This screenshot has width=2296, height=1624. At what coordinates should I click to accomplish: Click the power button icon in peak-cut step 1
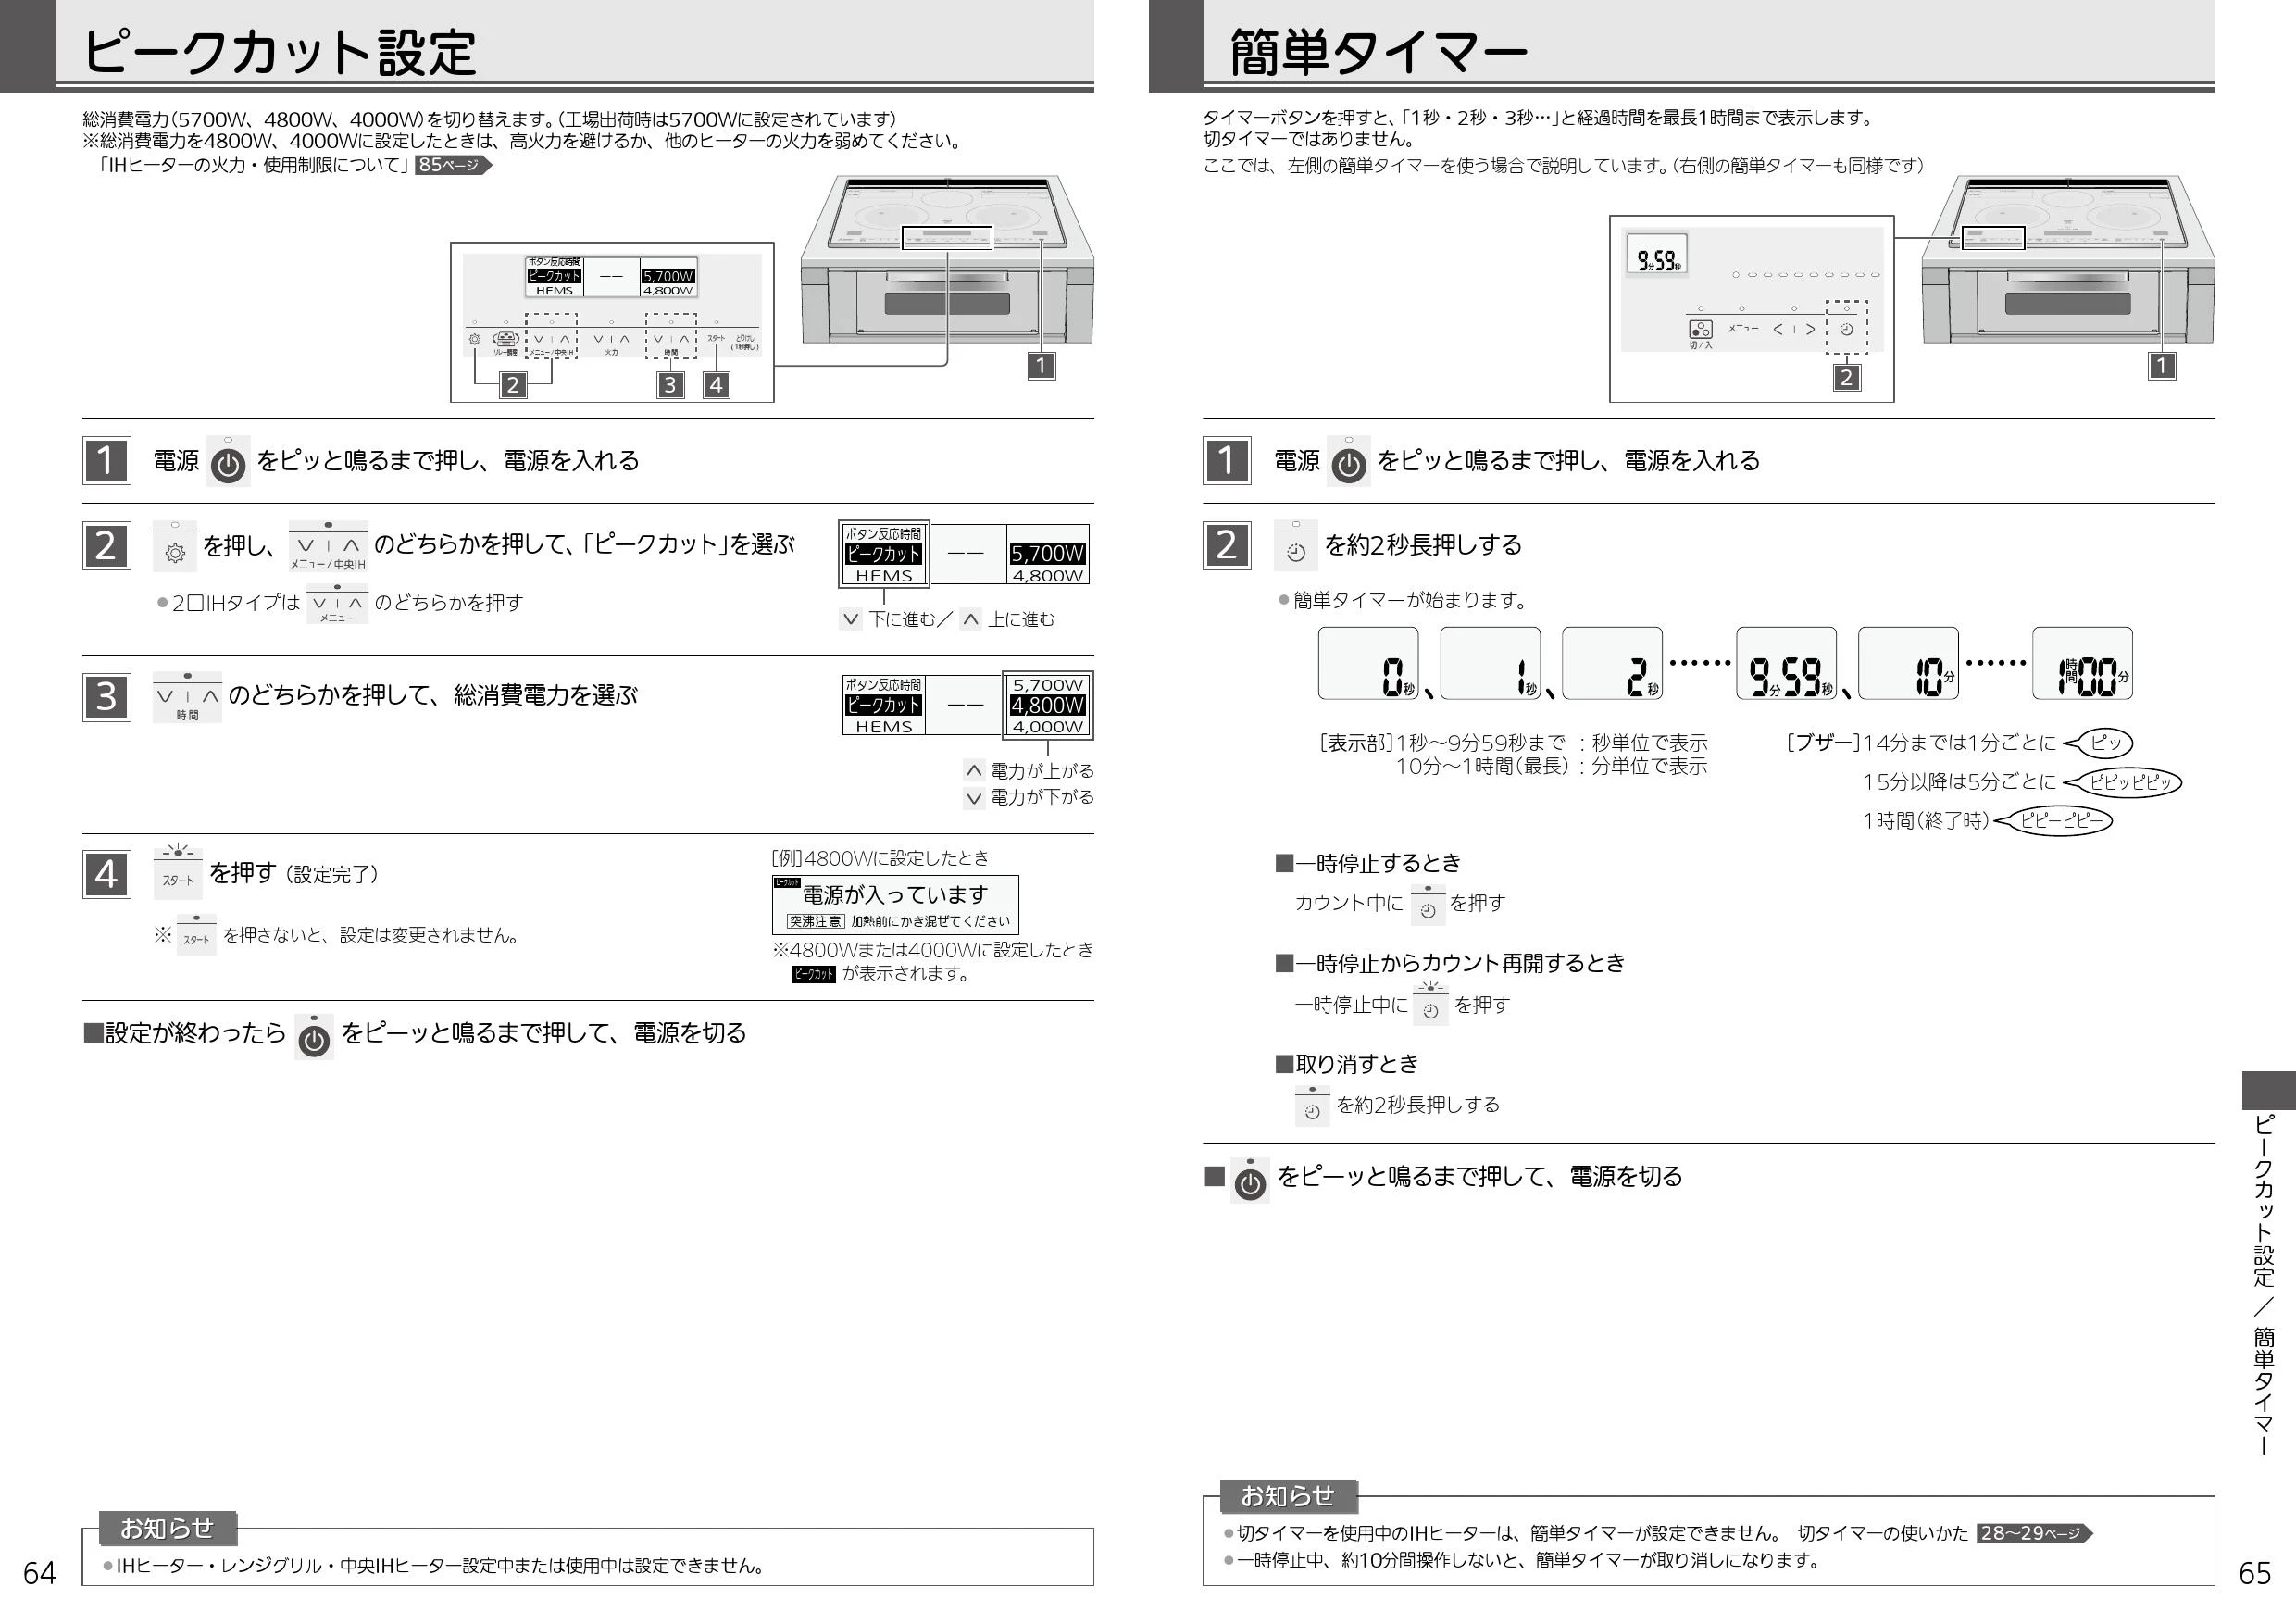228,462
